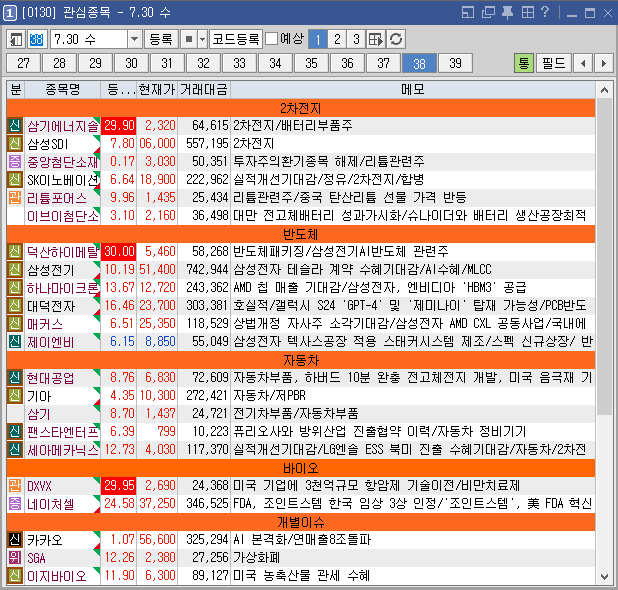
Task: Open the grid layout icon in the title bar
Action: [x=528, y=13]
